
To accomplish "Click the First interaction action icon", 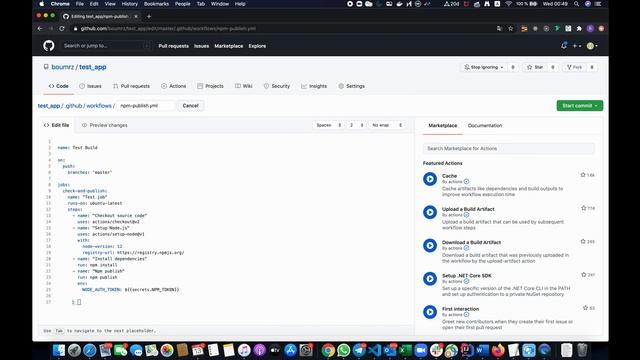I will 430,312.
